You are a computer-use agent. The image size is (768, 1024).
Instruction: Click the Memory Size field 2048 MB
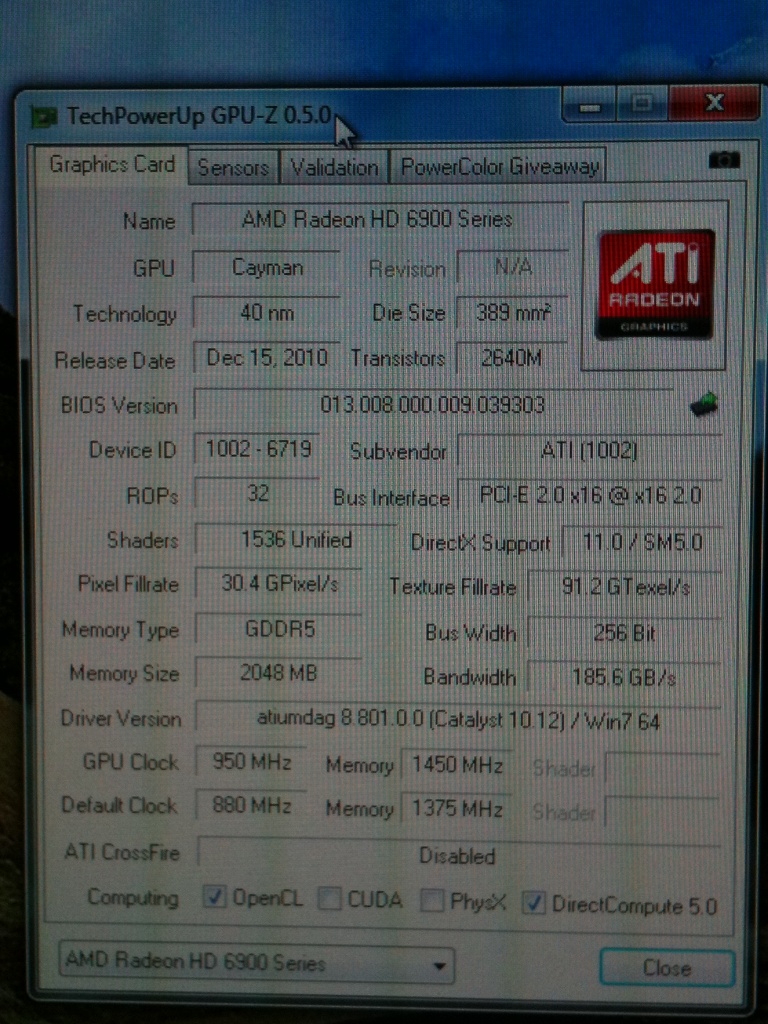(279, 673)
